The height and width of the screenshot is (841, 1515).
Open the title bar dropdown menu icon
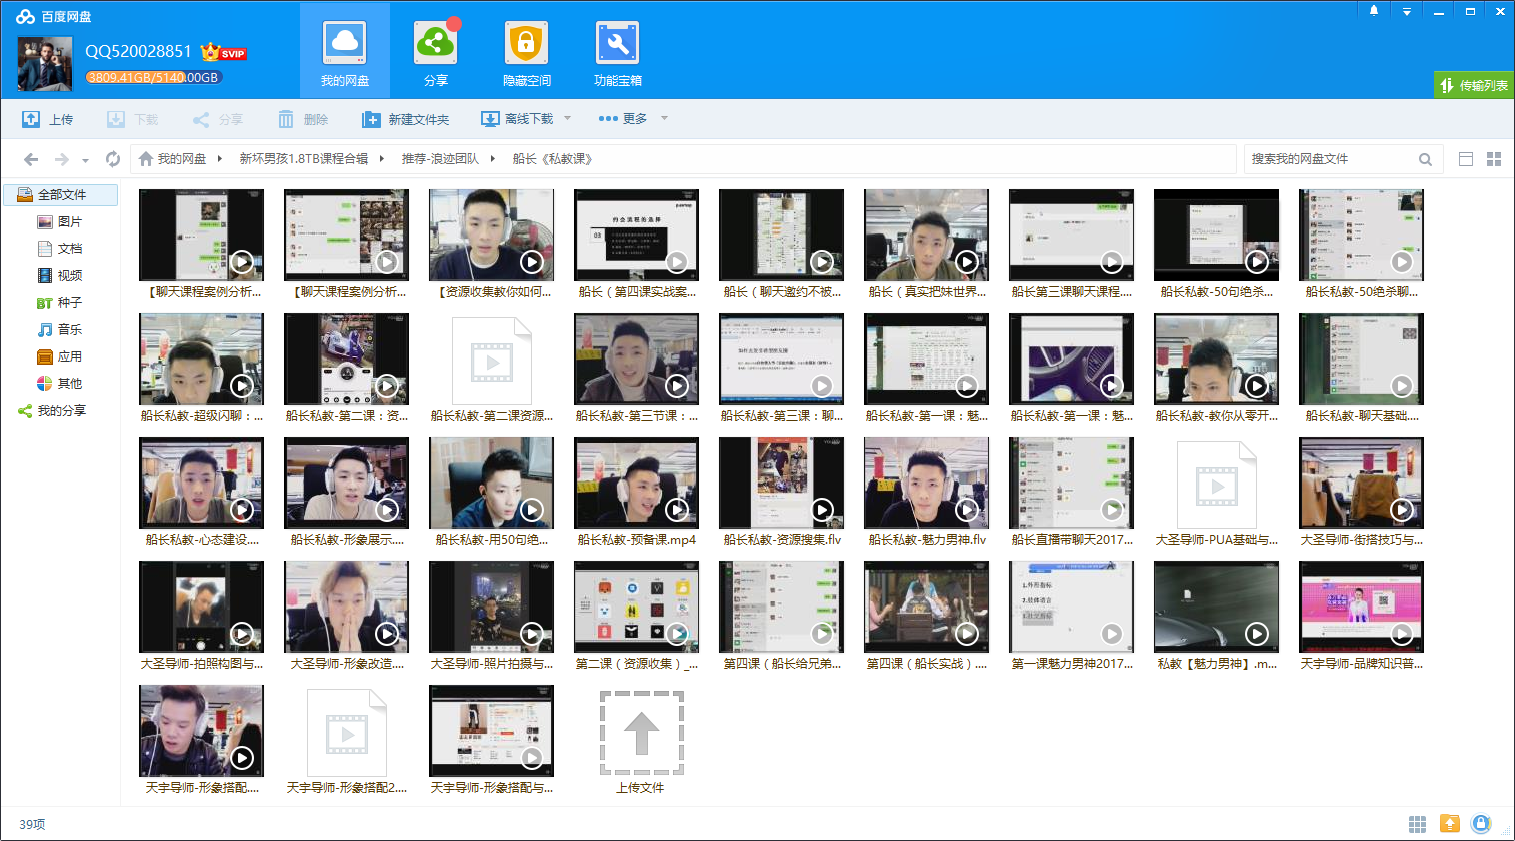click(x=1407, y=11)
